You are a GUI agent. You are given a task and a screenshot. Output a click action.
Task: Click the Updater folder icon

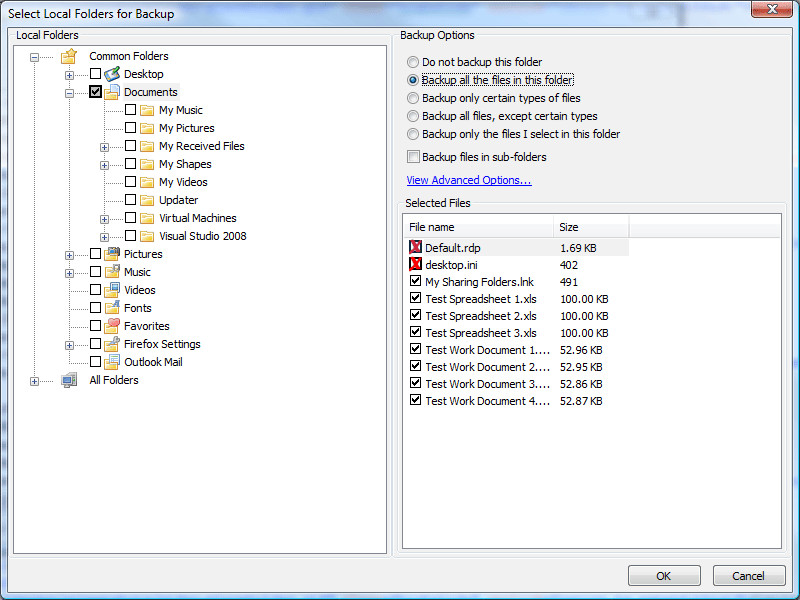point(147,200)
